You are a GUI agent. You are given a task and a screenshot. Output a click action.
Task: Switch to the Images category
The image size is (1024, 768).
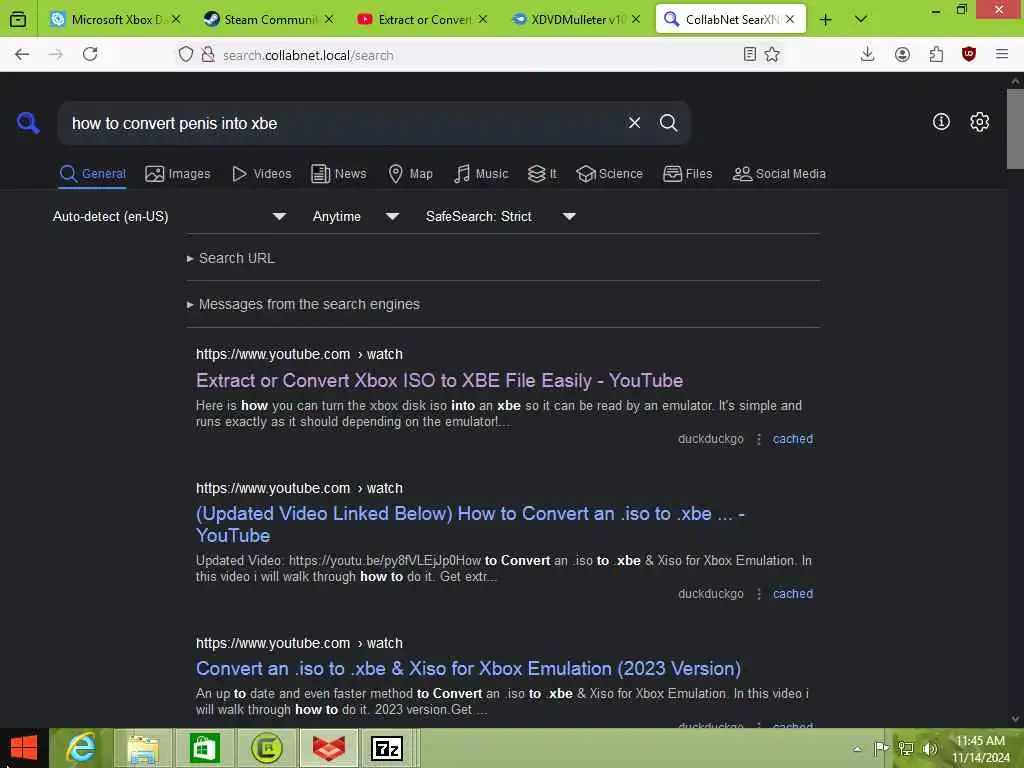point(178,174)
